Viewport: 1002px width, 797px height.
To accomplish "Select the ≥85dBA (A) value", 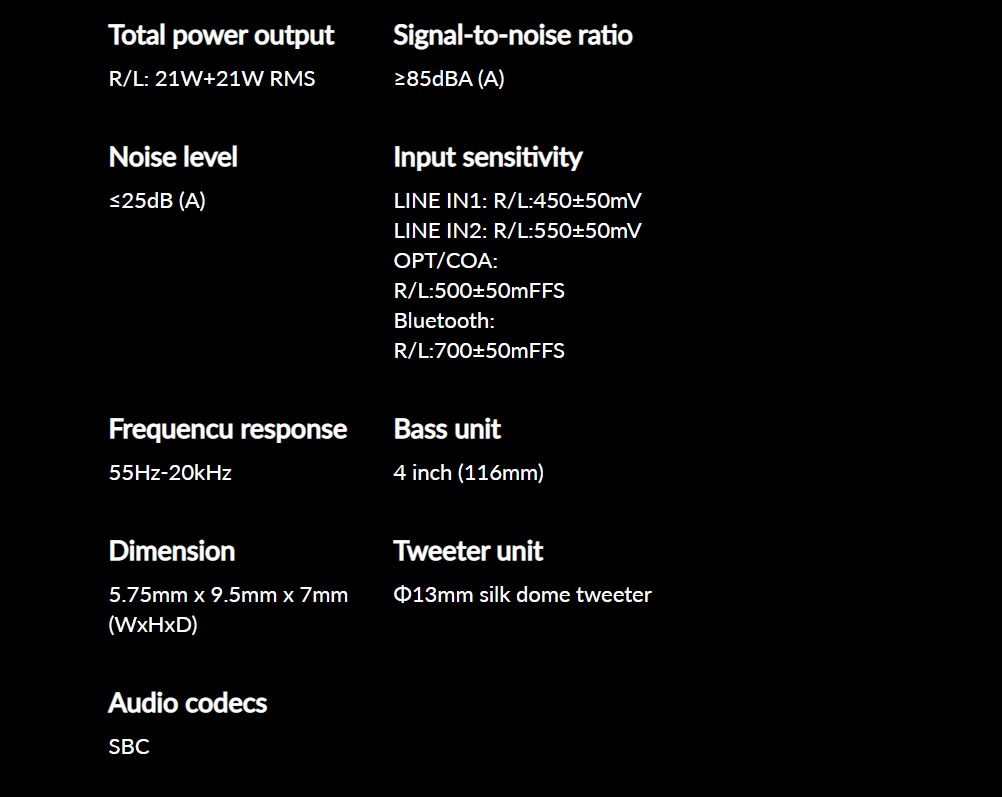I will (x=449, y=79).
